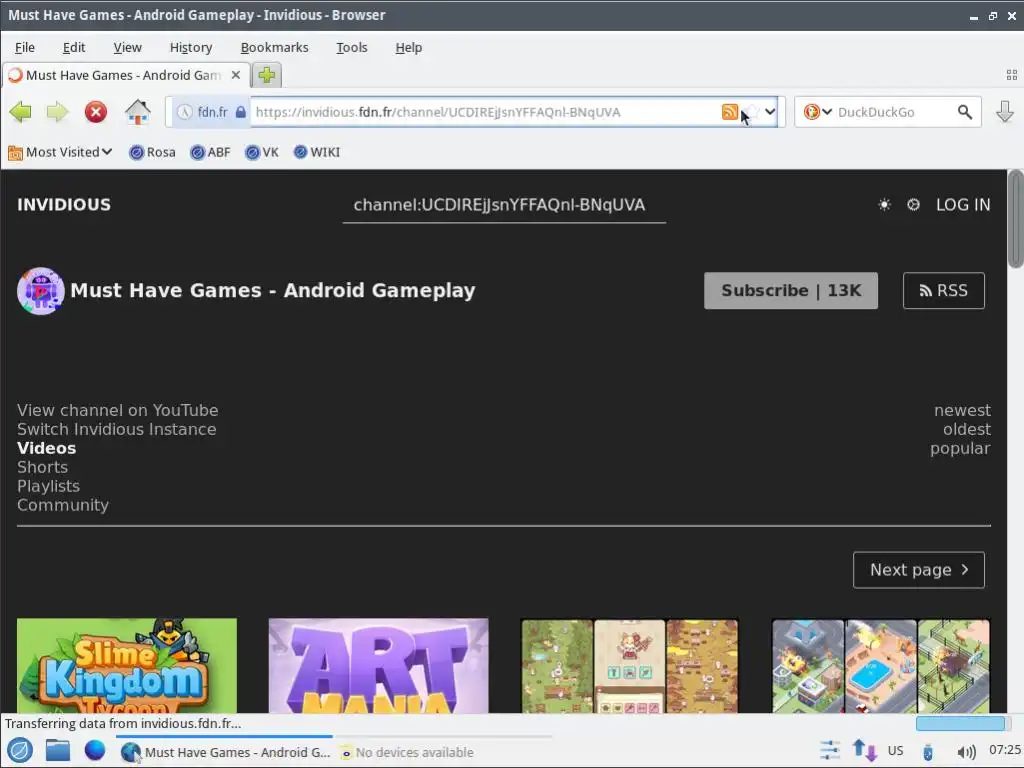Open the ABF bookmark
Viewport: 1024px width, 768px height.
click(210, 152)
